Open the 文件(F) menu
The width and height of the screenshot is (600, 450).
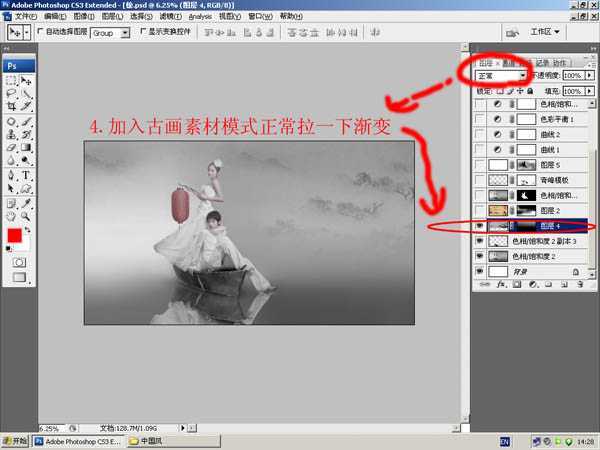26,16
